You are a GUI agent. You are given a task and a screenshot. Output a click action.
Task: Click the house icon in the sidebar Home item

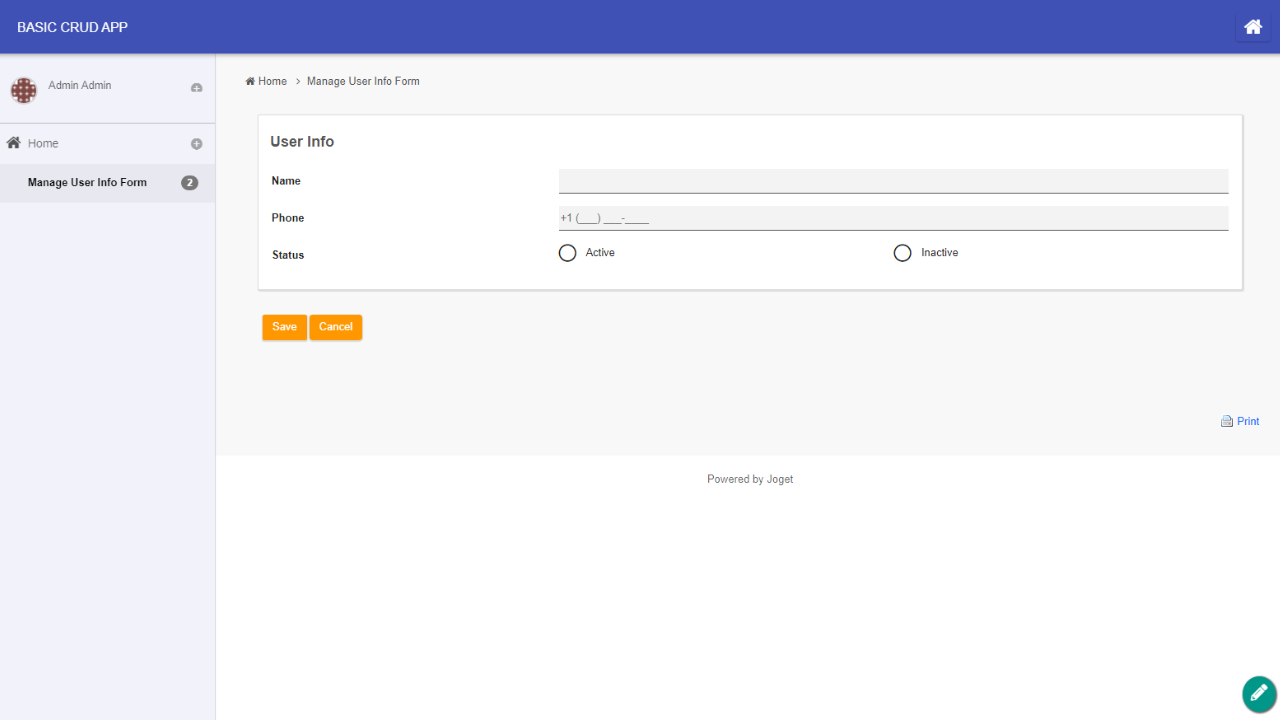[x=14, y=143]
